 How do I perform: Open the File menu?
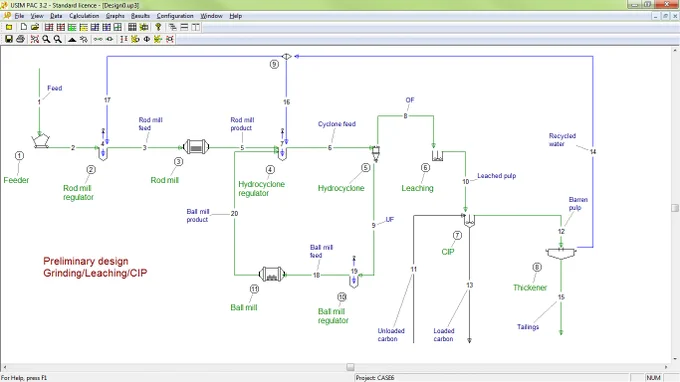(19, 16)
